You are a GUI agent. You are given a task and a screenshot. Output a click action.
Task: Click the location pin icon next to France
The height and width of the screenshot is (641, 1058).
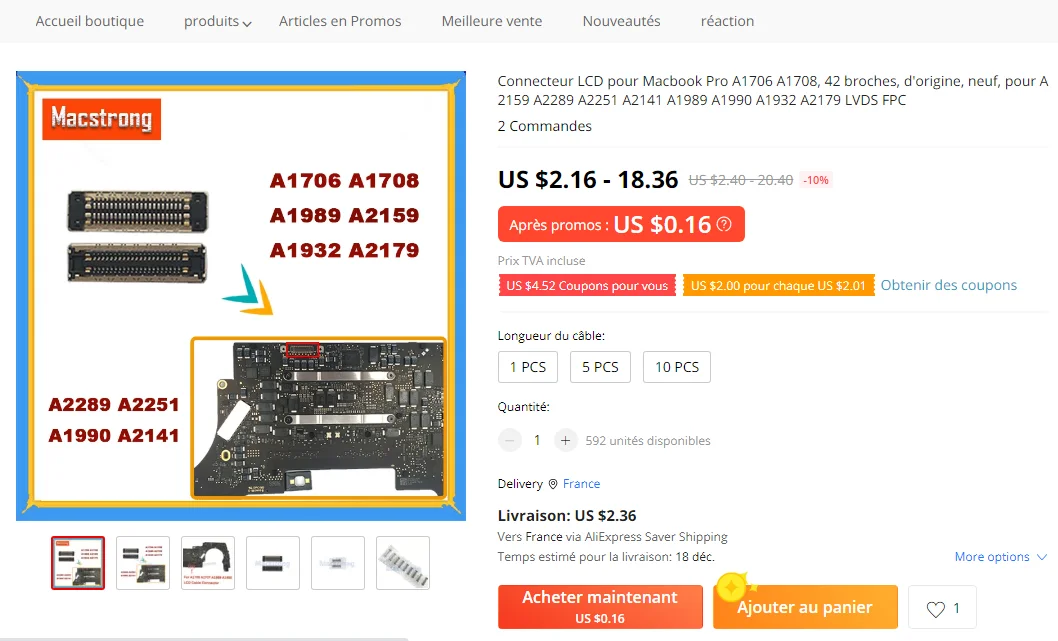coord(553,484)
